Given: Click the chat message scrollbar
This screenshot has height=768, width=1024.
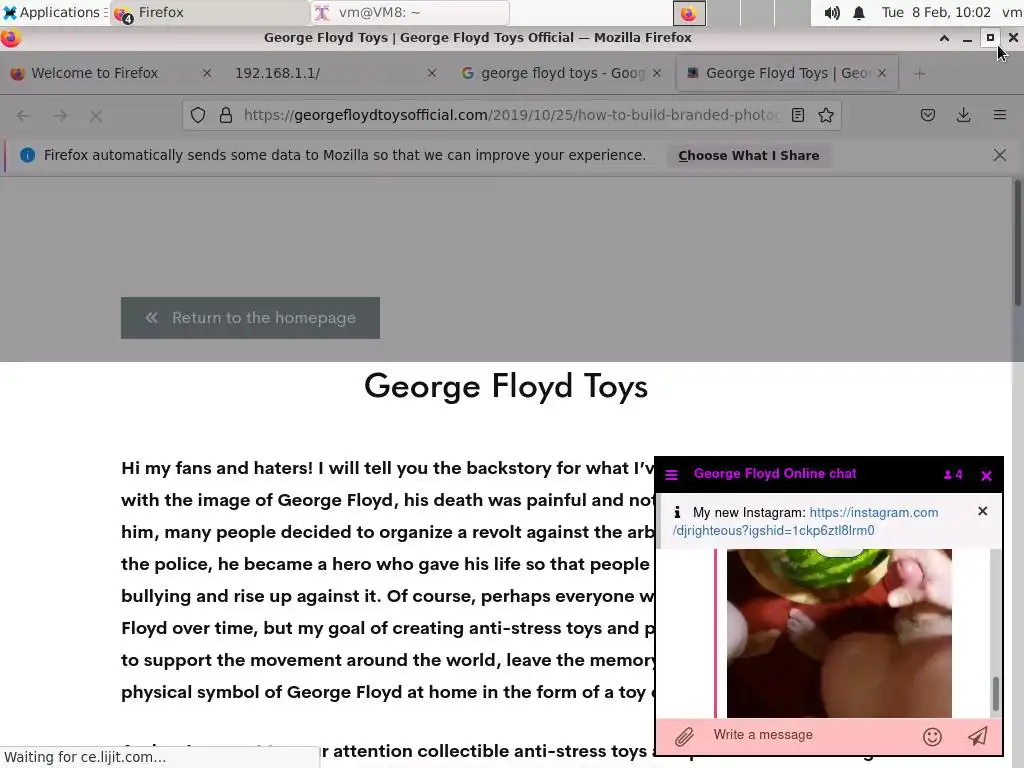Looking at the screenshot, I should 996,693.
